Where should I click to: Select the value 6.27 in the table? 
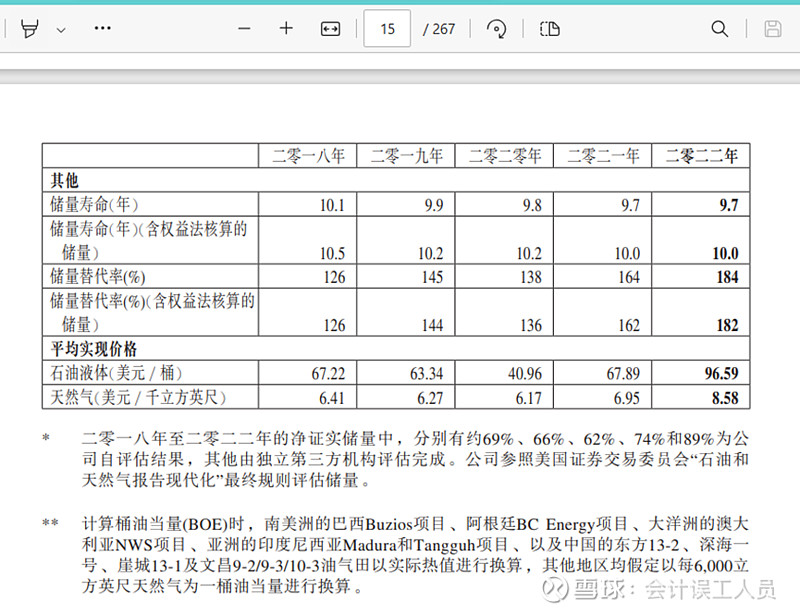[x=430, y=398]
